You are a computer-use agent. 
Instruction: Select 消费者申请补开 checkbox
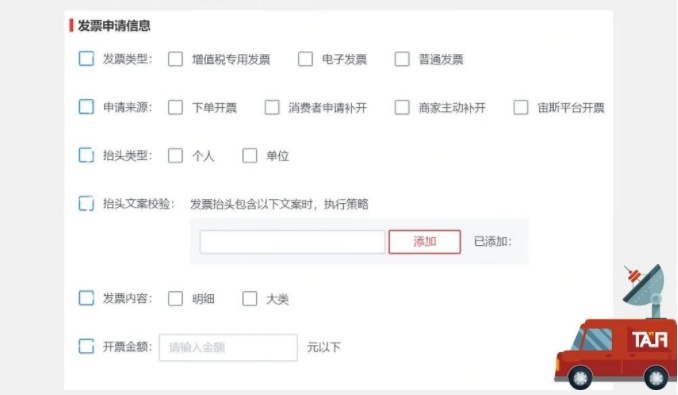click(272, 108)
